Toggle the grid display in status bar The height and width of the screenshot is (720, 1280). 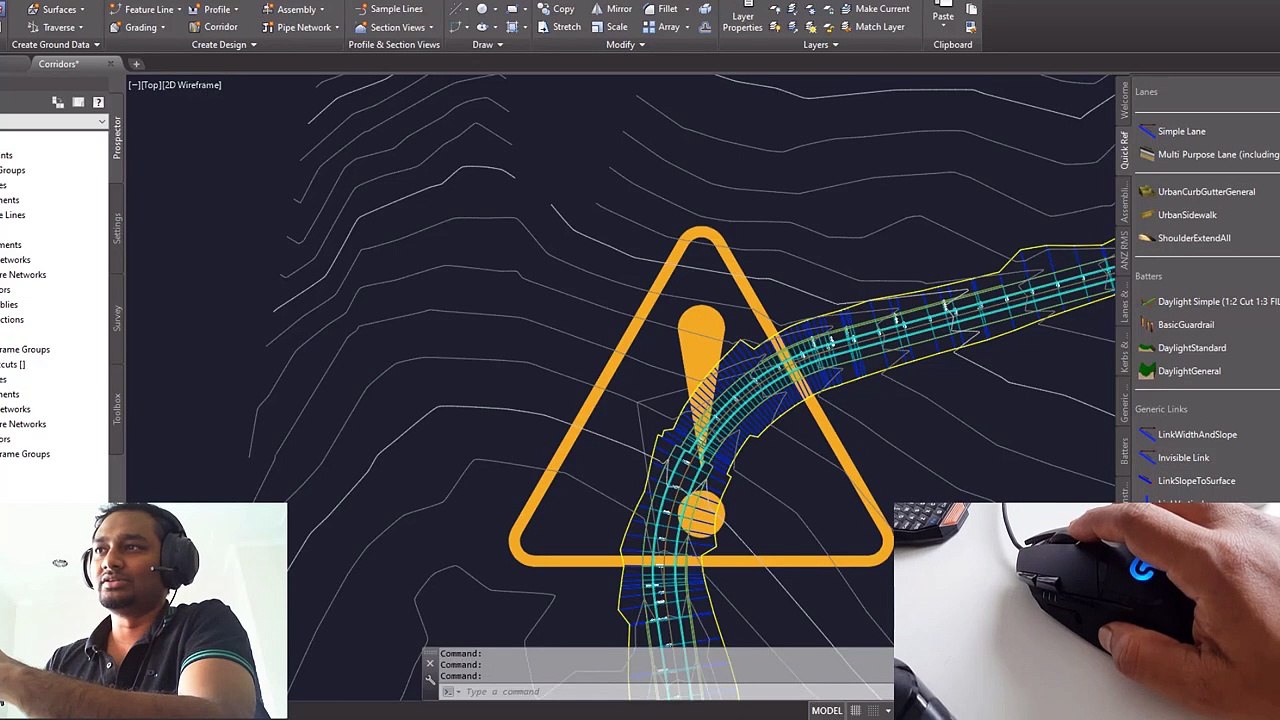tap(856, 710)
